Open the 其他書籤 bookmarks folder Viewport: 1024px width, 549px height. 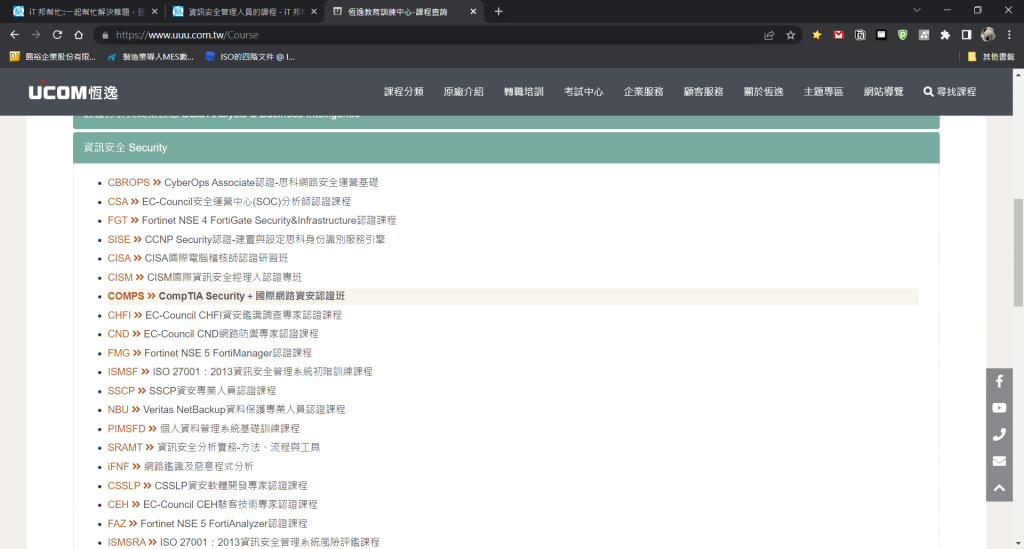991,57
